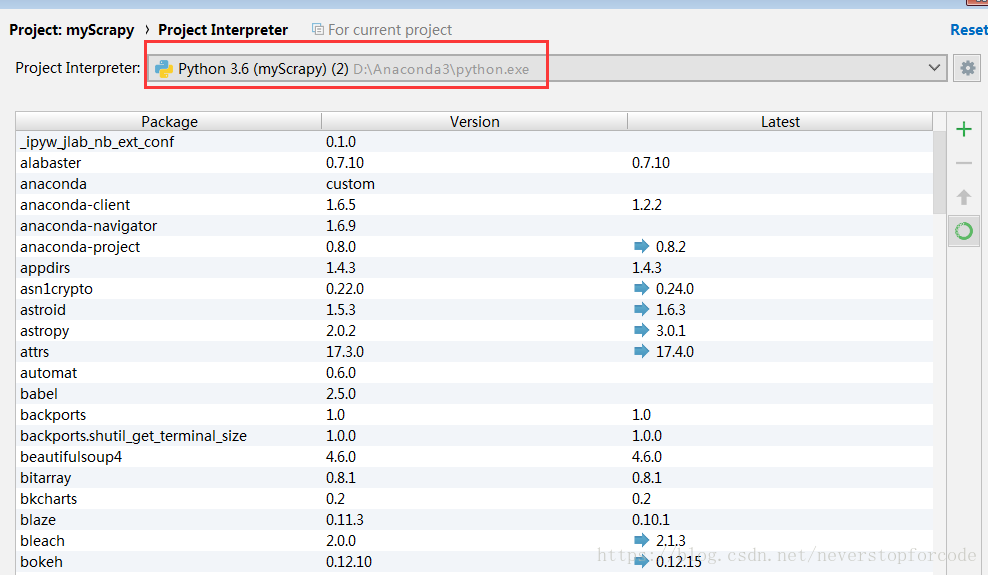Click the version value custom for anaconda
Image resolution: width=988 pixels, height=575 pixels.
point(350,184)
